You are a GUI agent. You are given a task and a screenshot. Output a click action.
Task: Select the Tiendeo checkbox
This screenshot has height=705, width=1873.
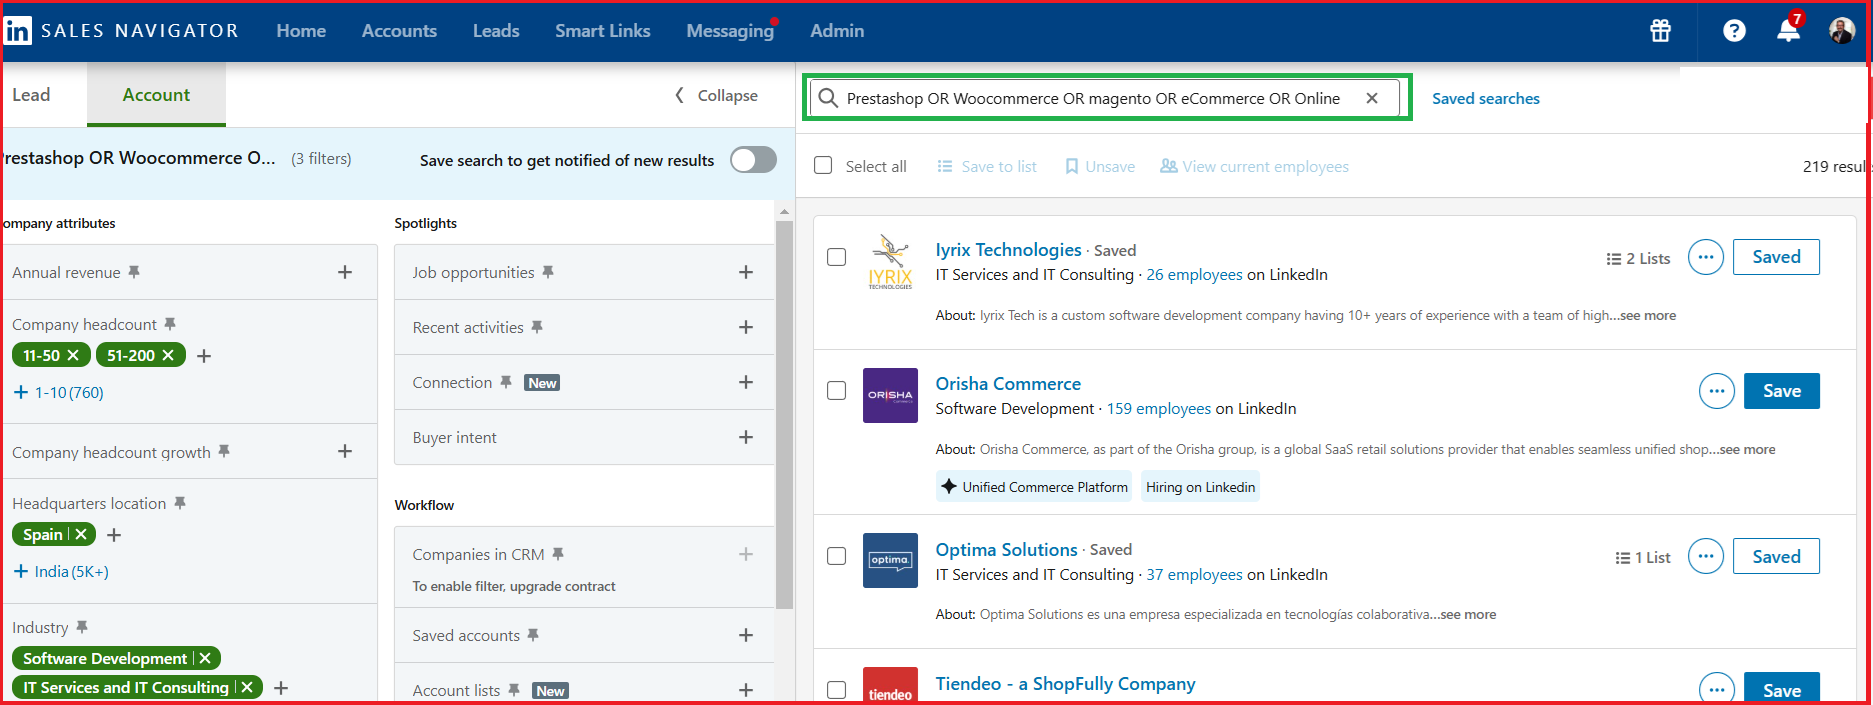click(837, 690)
